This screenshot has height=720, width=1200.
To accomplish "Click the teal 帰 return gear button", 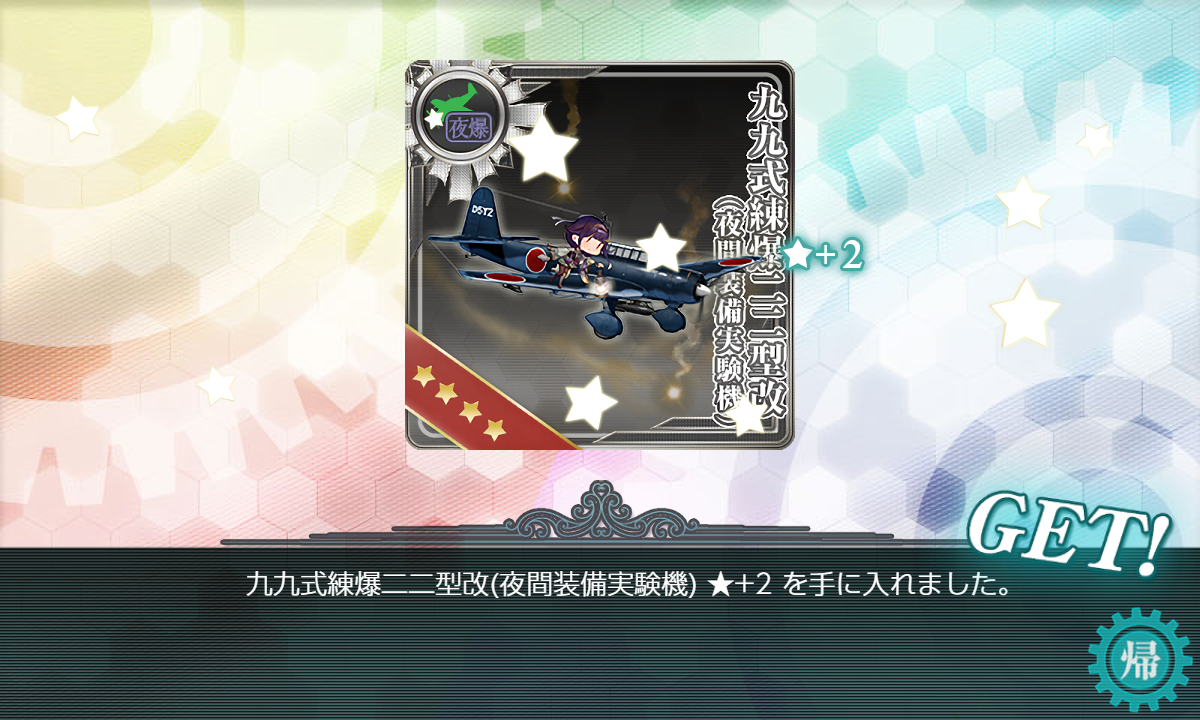I will point(1140,661).
